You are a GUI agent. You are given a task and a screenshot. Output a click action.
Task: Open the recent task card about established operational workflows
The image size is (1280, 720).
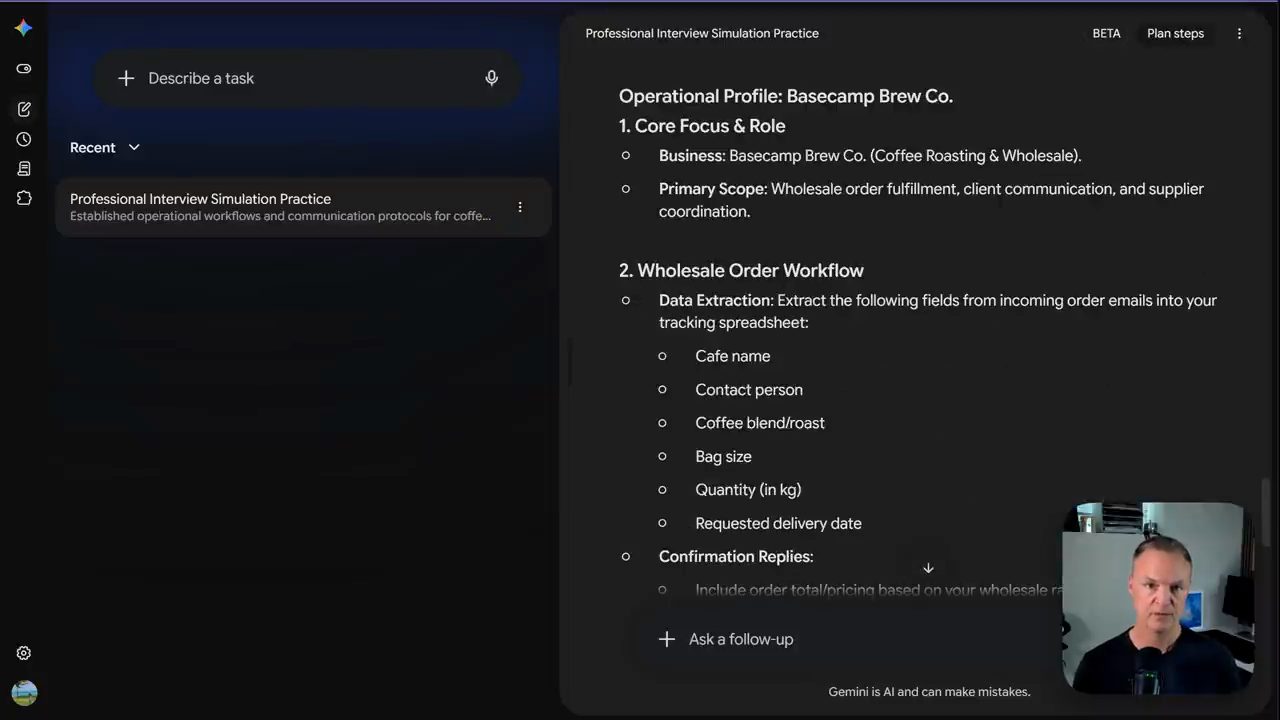point(303,207)
